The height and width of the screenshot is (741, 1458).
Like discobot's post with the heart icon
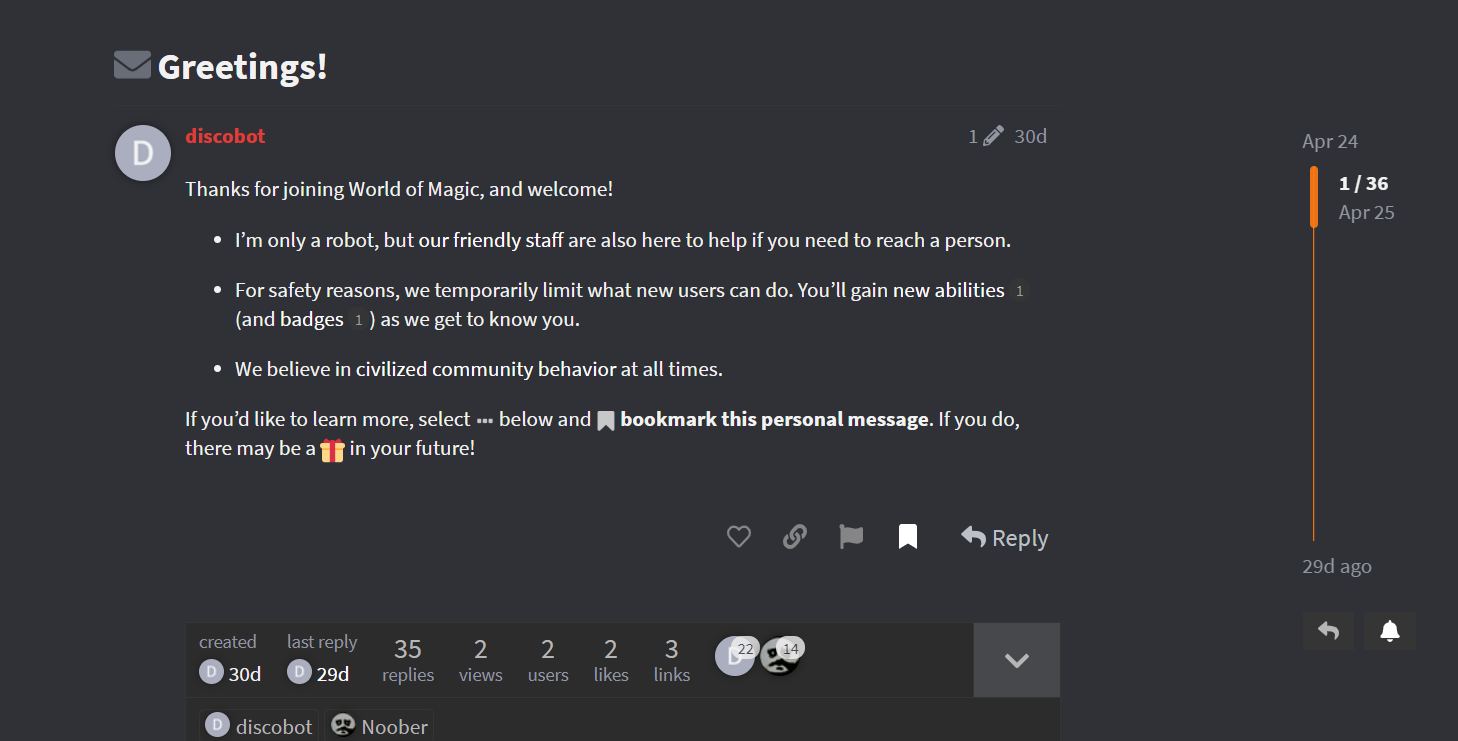click(738, 537)
